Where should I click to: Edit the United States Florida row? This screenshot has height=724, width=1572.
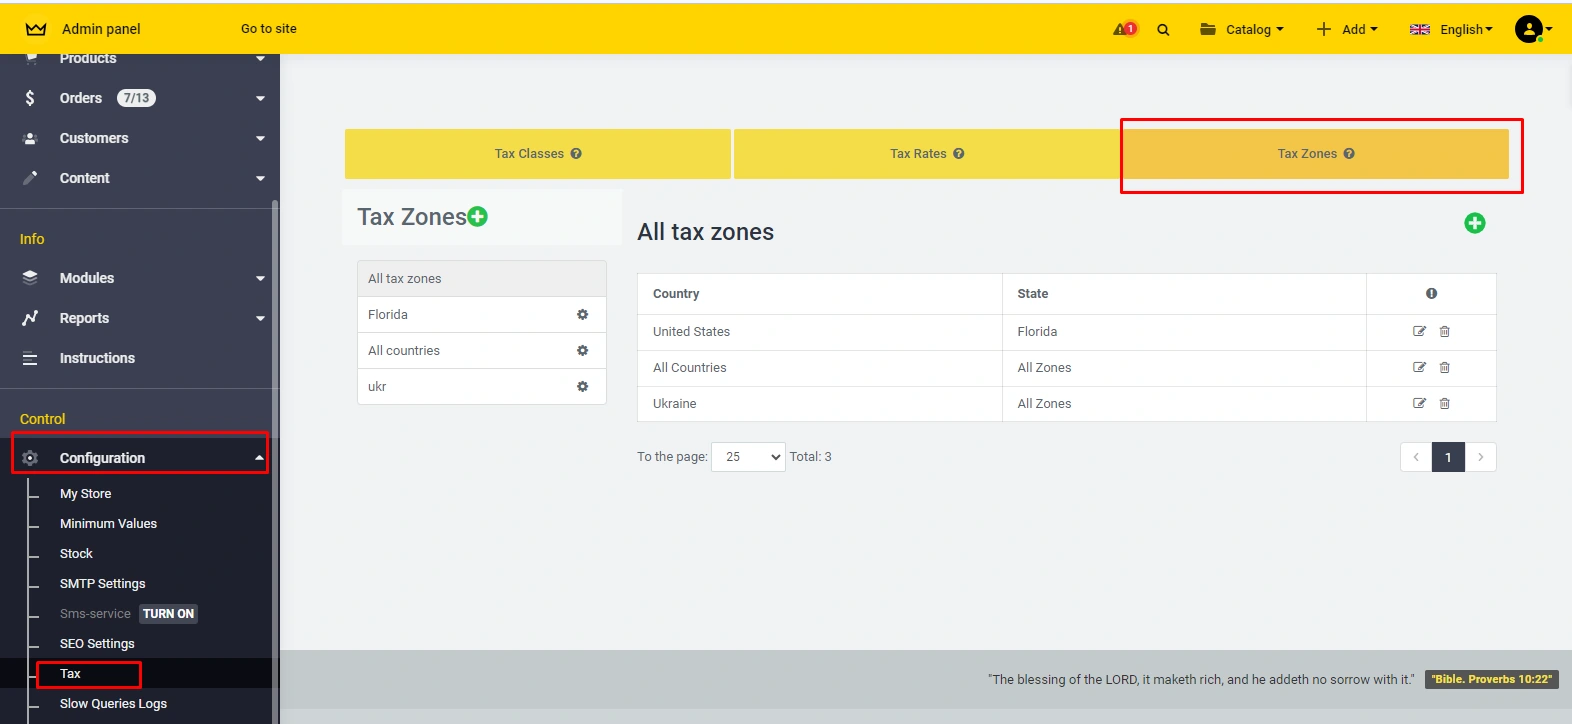(1418, 332)
